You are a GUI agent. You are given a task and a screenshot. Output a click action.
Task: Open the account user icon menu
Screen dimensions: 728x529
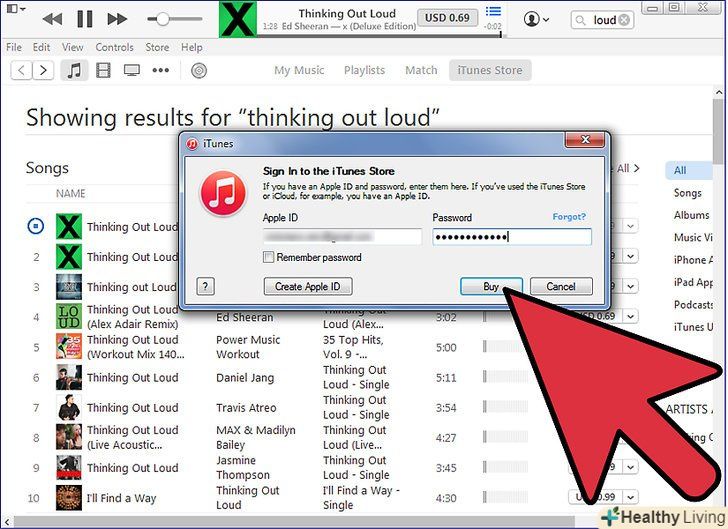[536, 20]
